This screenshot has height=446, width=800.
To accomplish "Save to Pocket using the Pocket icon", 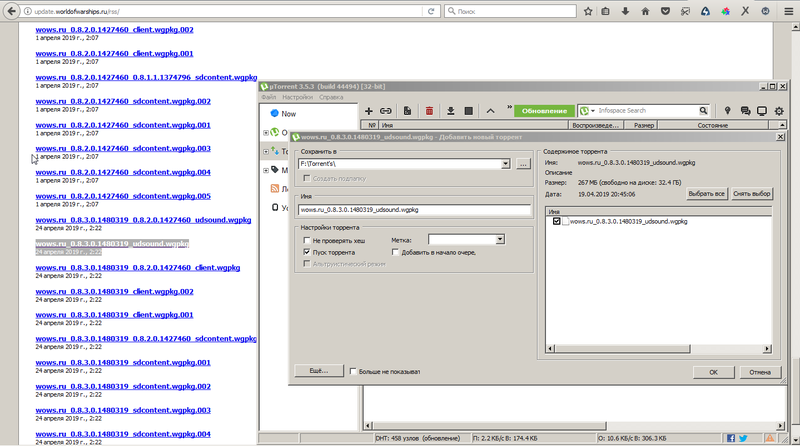I will coord(665,11).
